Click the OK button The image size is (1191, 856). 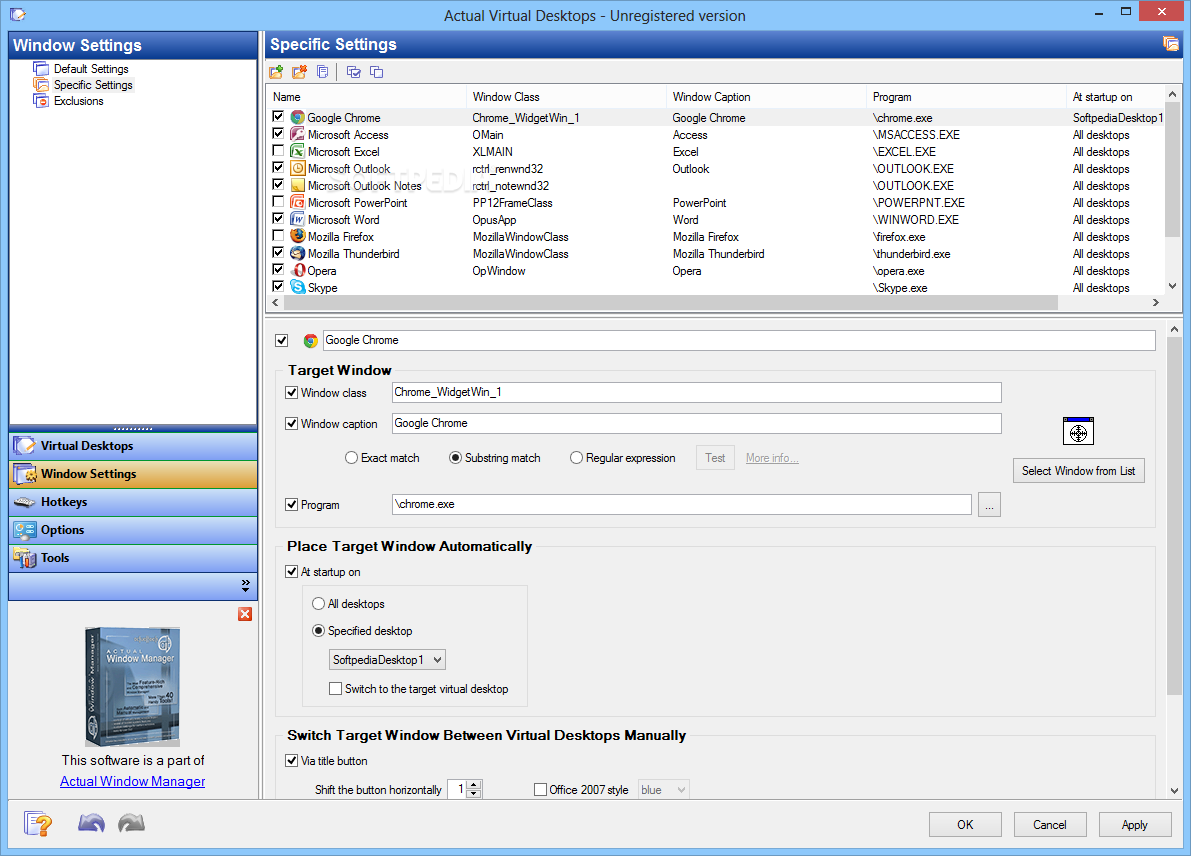[x=965, y=825]
